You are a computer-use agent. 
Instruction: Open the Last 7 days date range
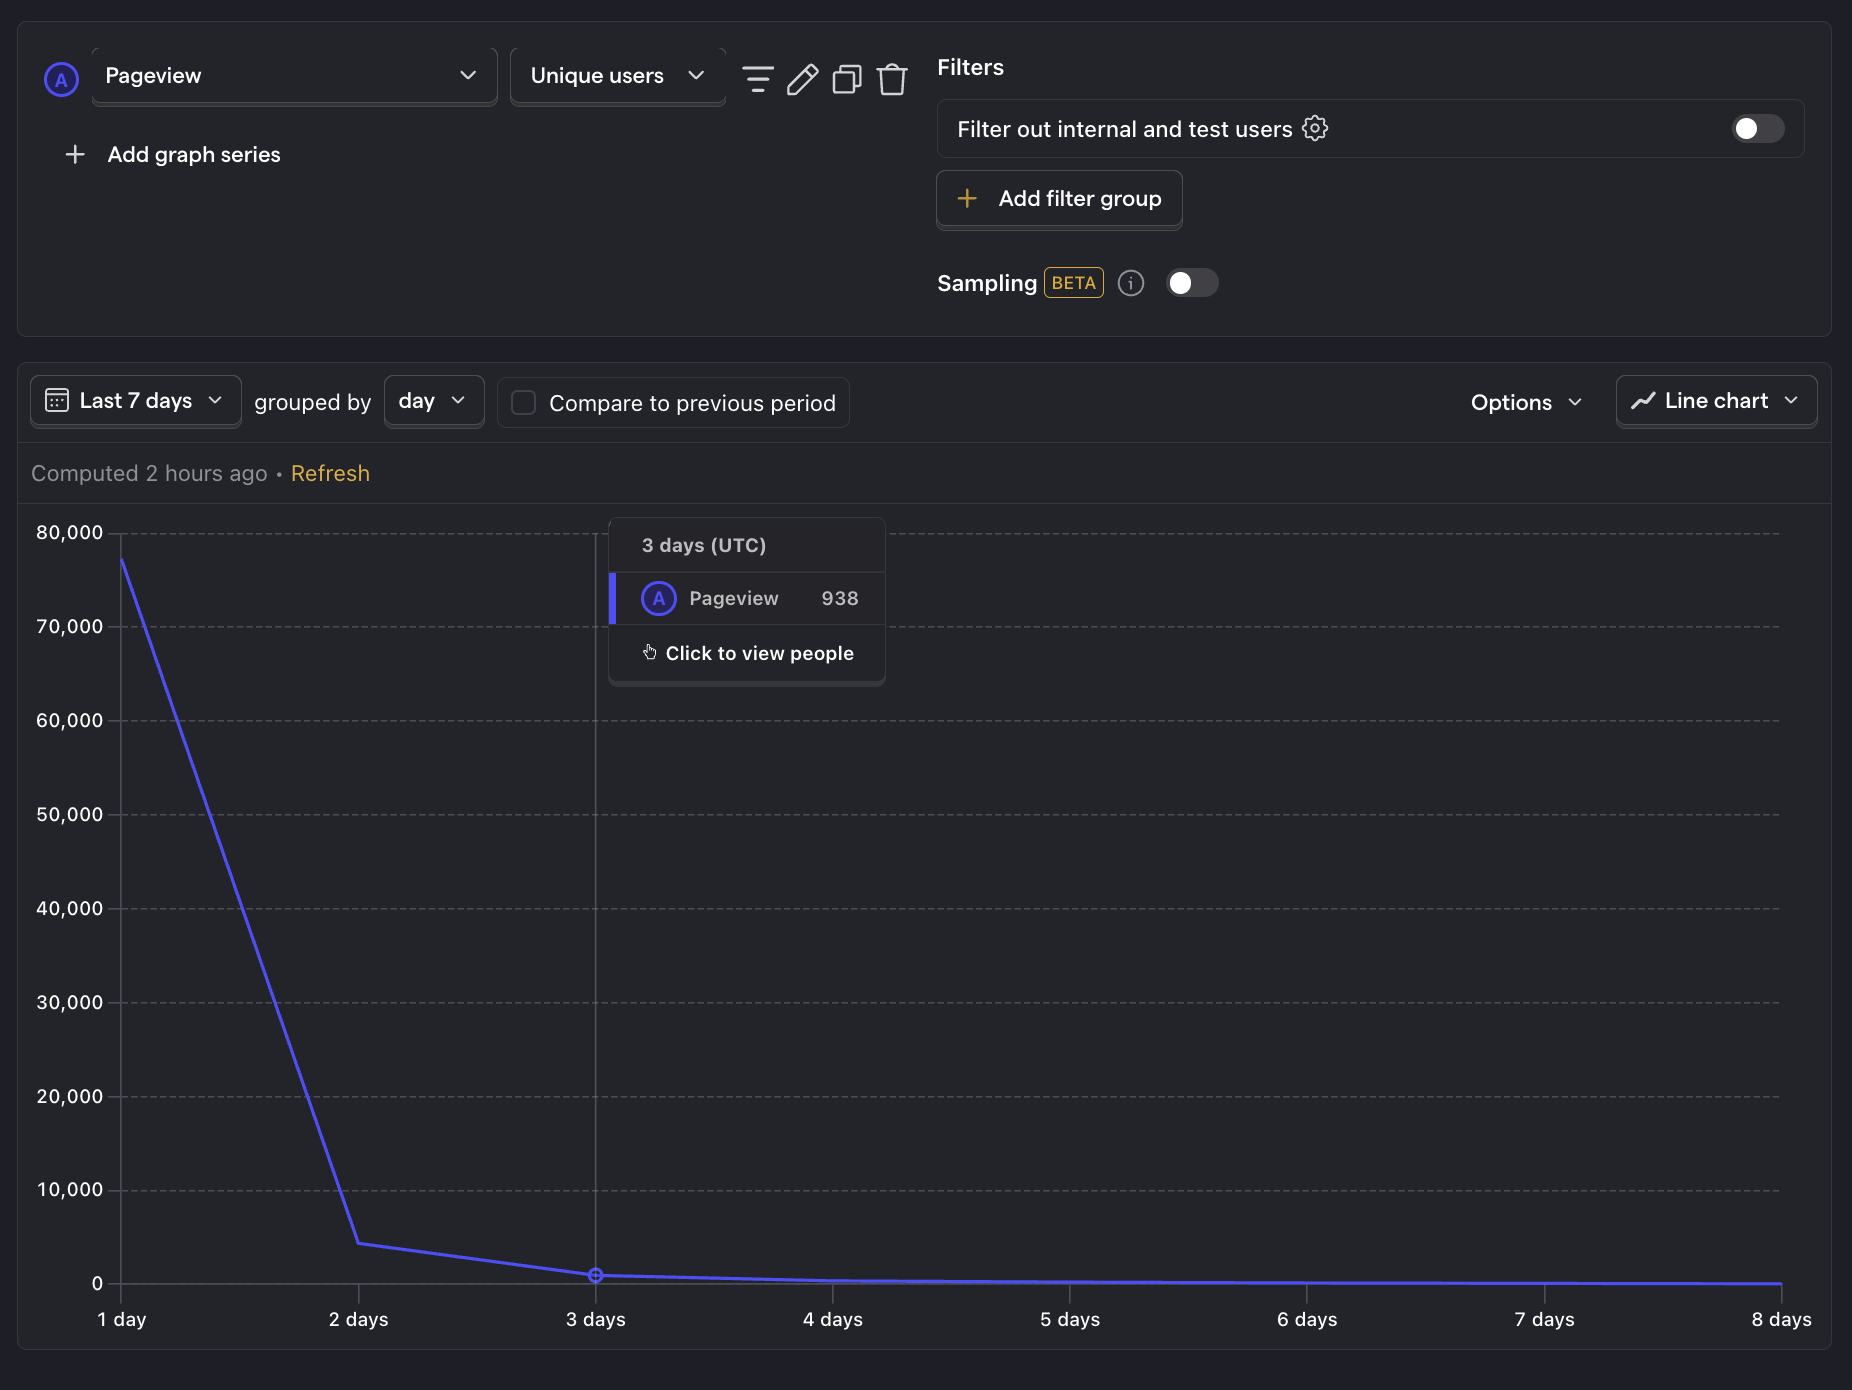pyautogui.click(x=136, y=401)
